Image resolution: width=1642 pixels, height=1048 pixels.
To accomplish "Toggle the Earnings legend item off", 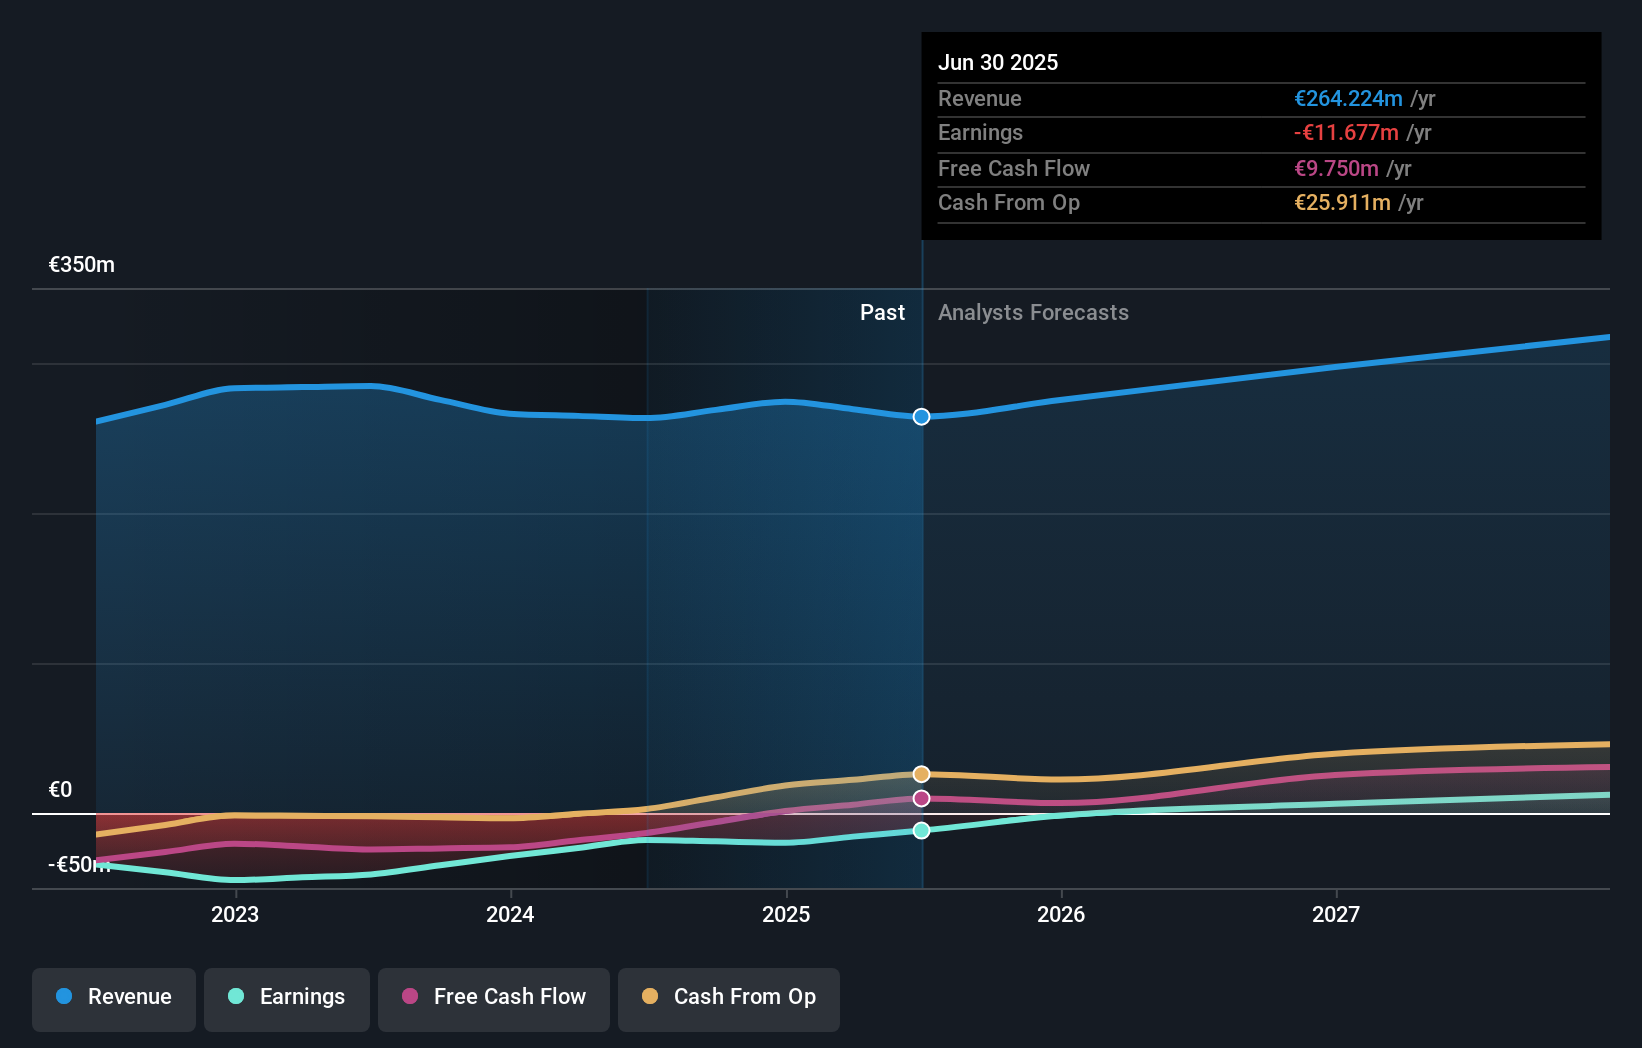I will click(x=287, y=997).
